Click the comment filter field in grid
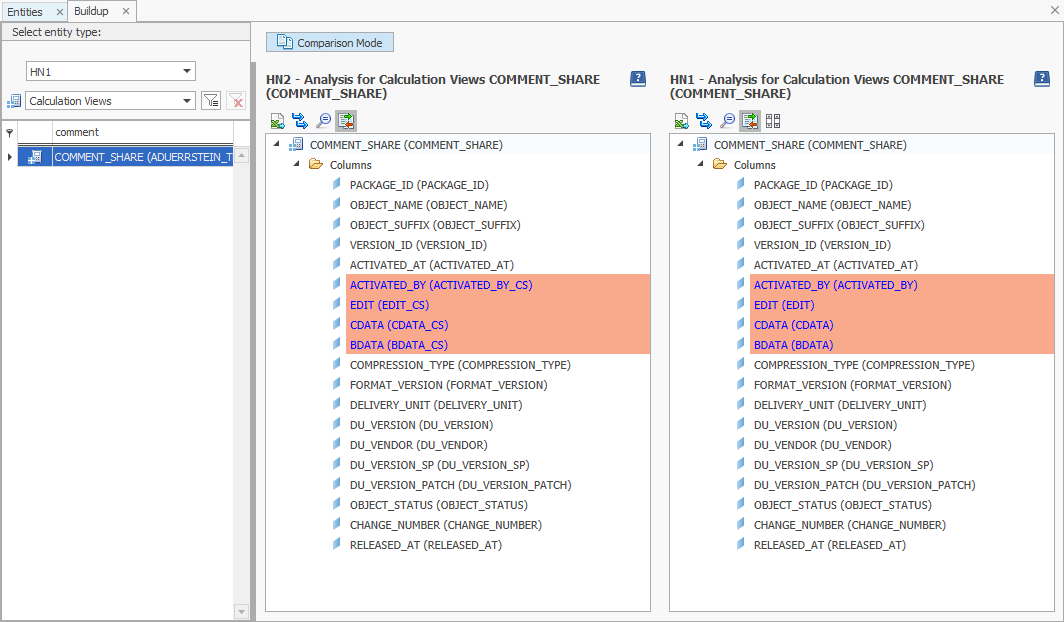 pos(142,132)
